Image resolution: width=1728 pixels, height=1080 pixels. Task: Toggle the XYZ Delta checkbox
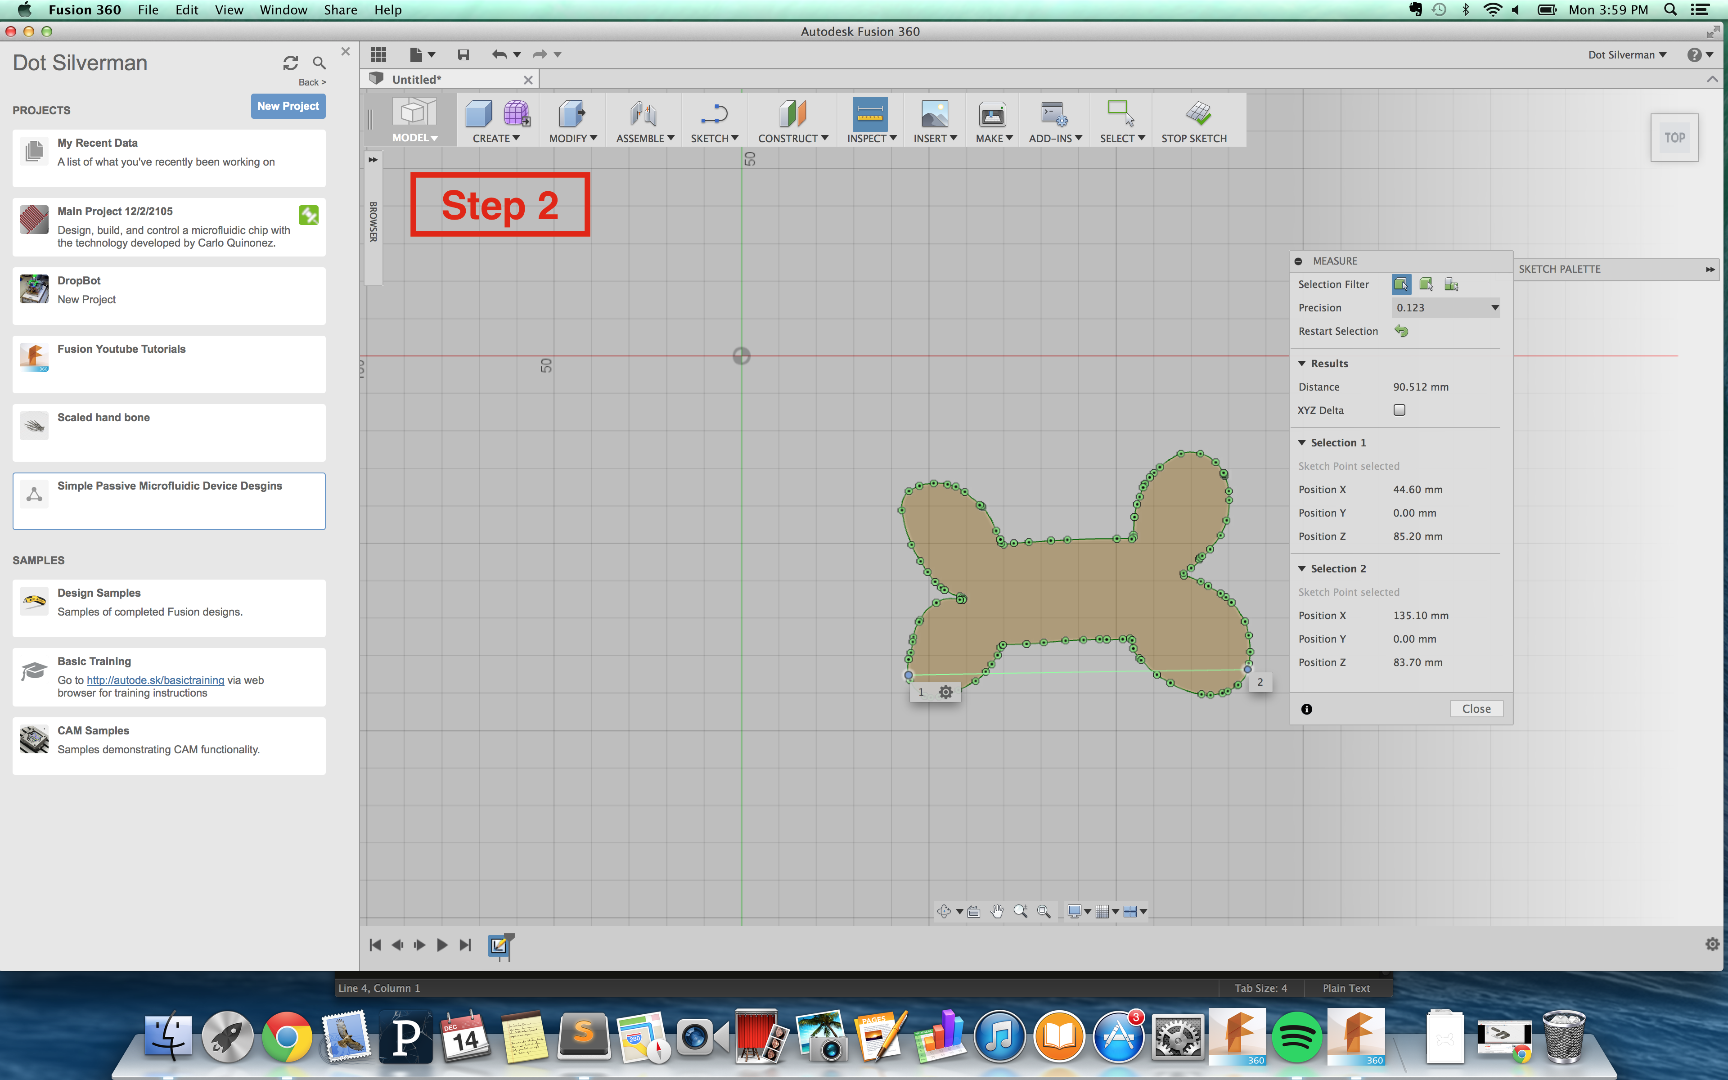tap(1399, 410)
